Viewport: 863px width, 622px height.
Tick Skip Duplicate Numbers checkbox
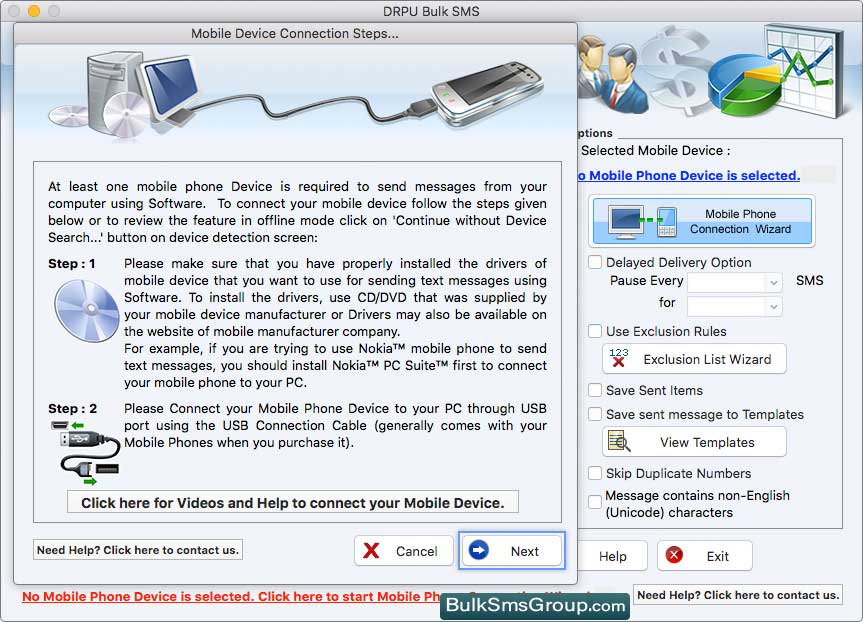click(595, 473)
